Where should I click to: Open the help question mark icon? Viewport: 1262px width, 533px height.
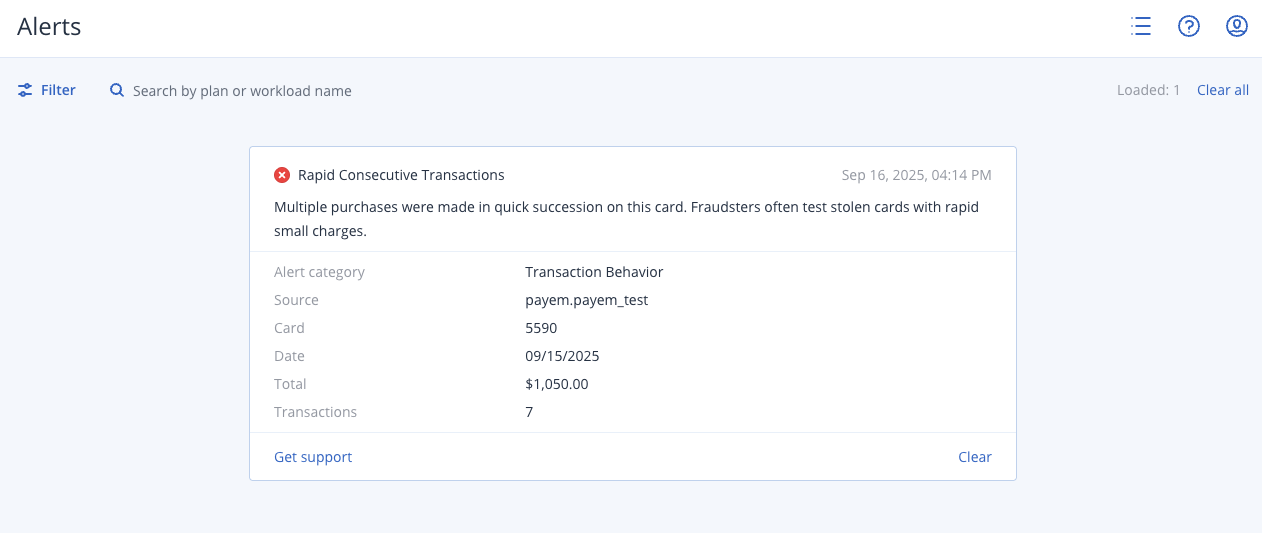point(1188,27)
